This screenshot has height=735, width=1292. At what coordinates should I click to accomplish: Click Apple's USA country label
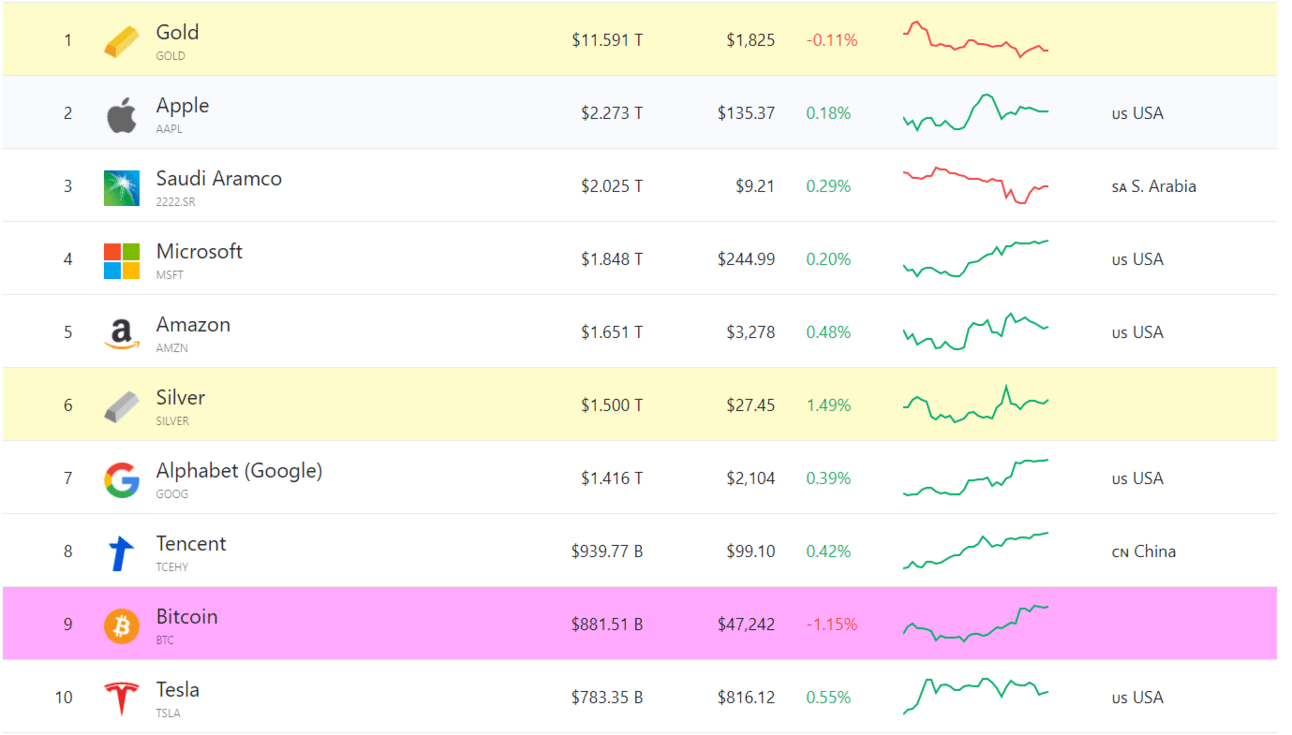pos(1138,113)
